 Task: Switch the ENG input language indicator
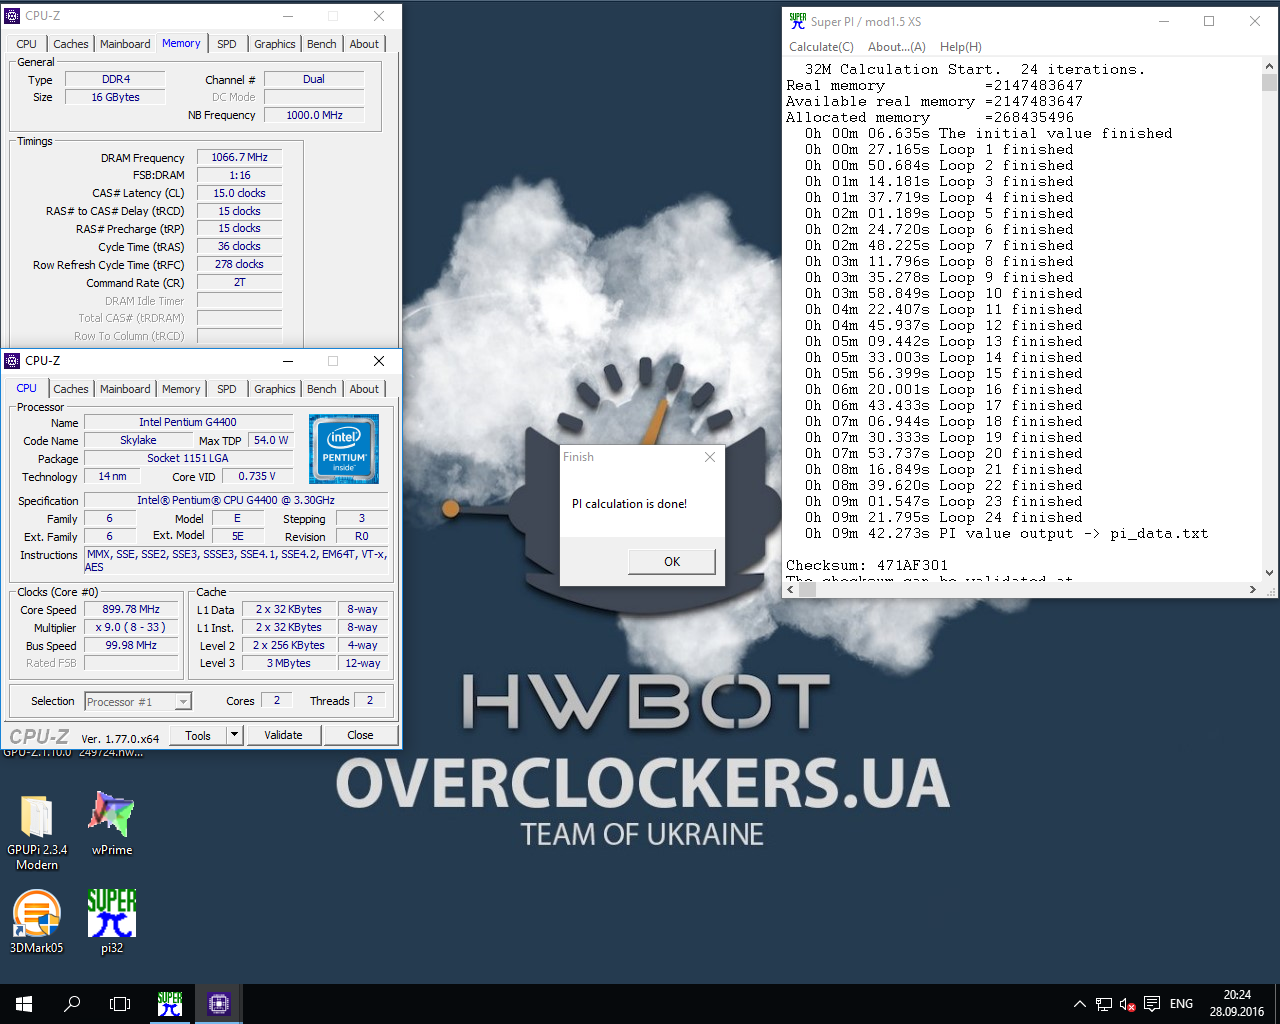pyautogui.click(x=1181, y=1004)
